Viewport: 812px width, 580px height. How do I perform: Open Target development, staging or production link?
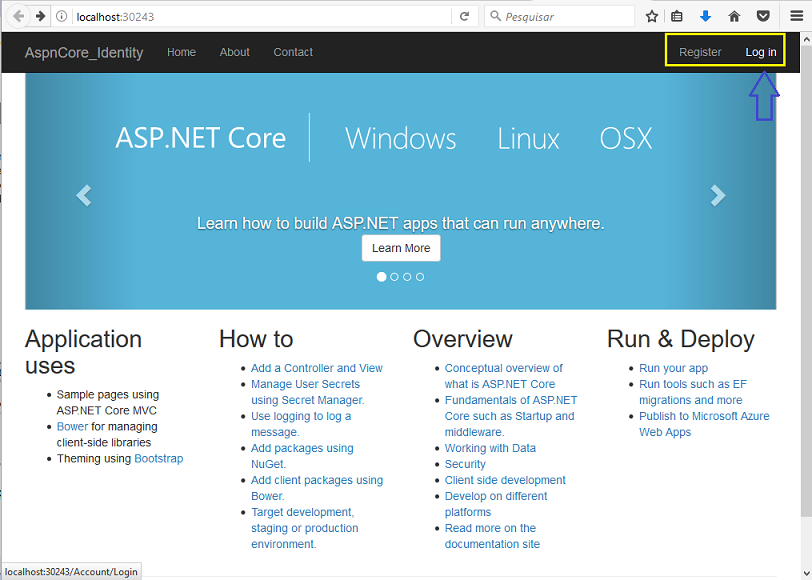304,528
